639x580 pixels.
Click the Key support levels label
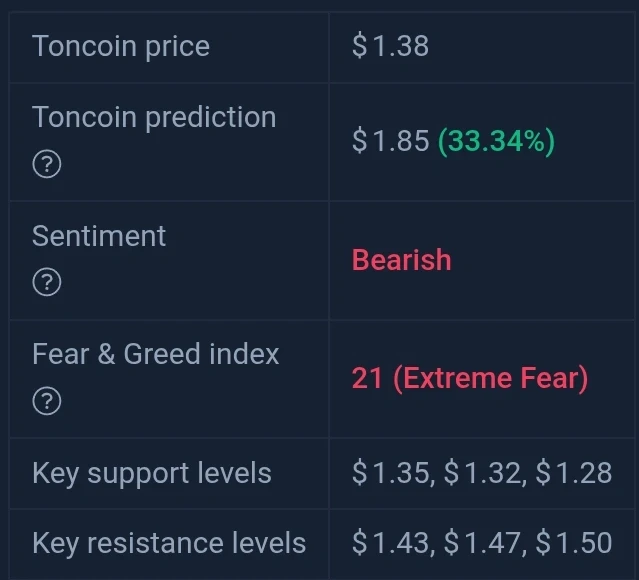coord(152,474)
